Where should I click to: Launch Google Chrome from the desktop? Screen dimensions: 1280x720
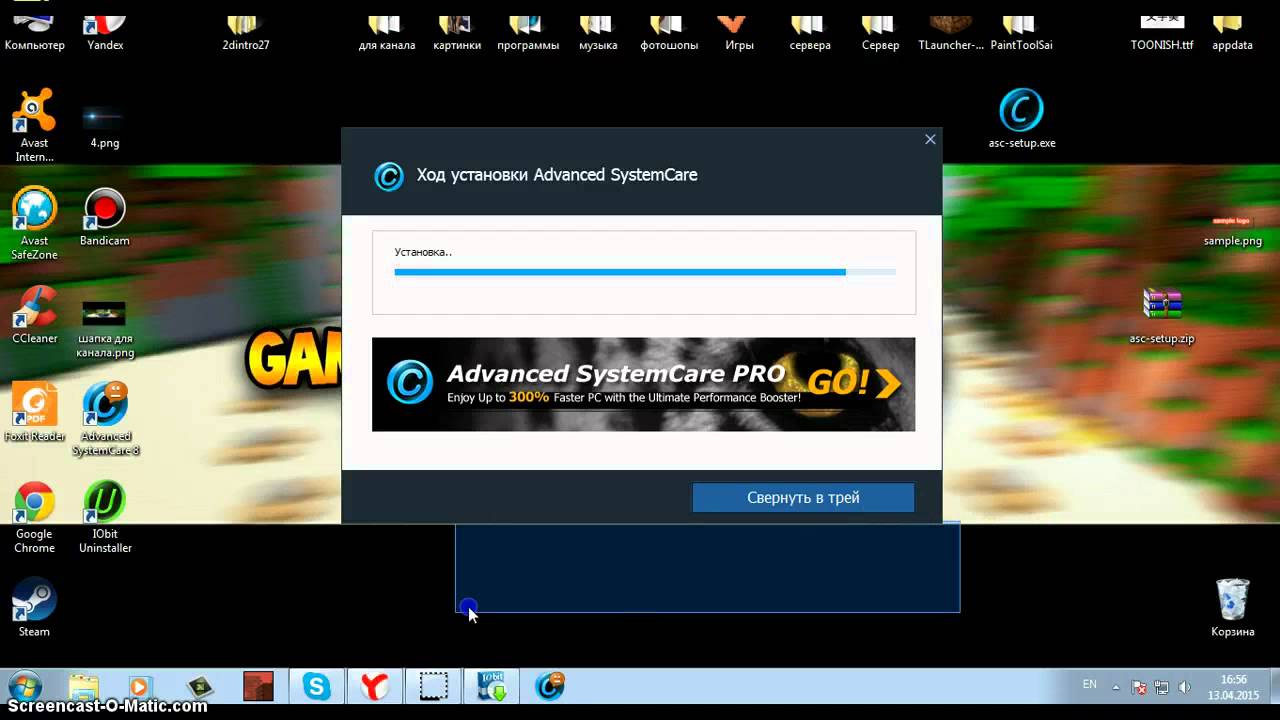pos(34,517)
